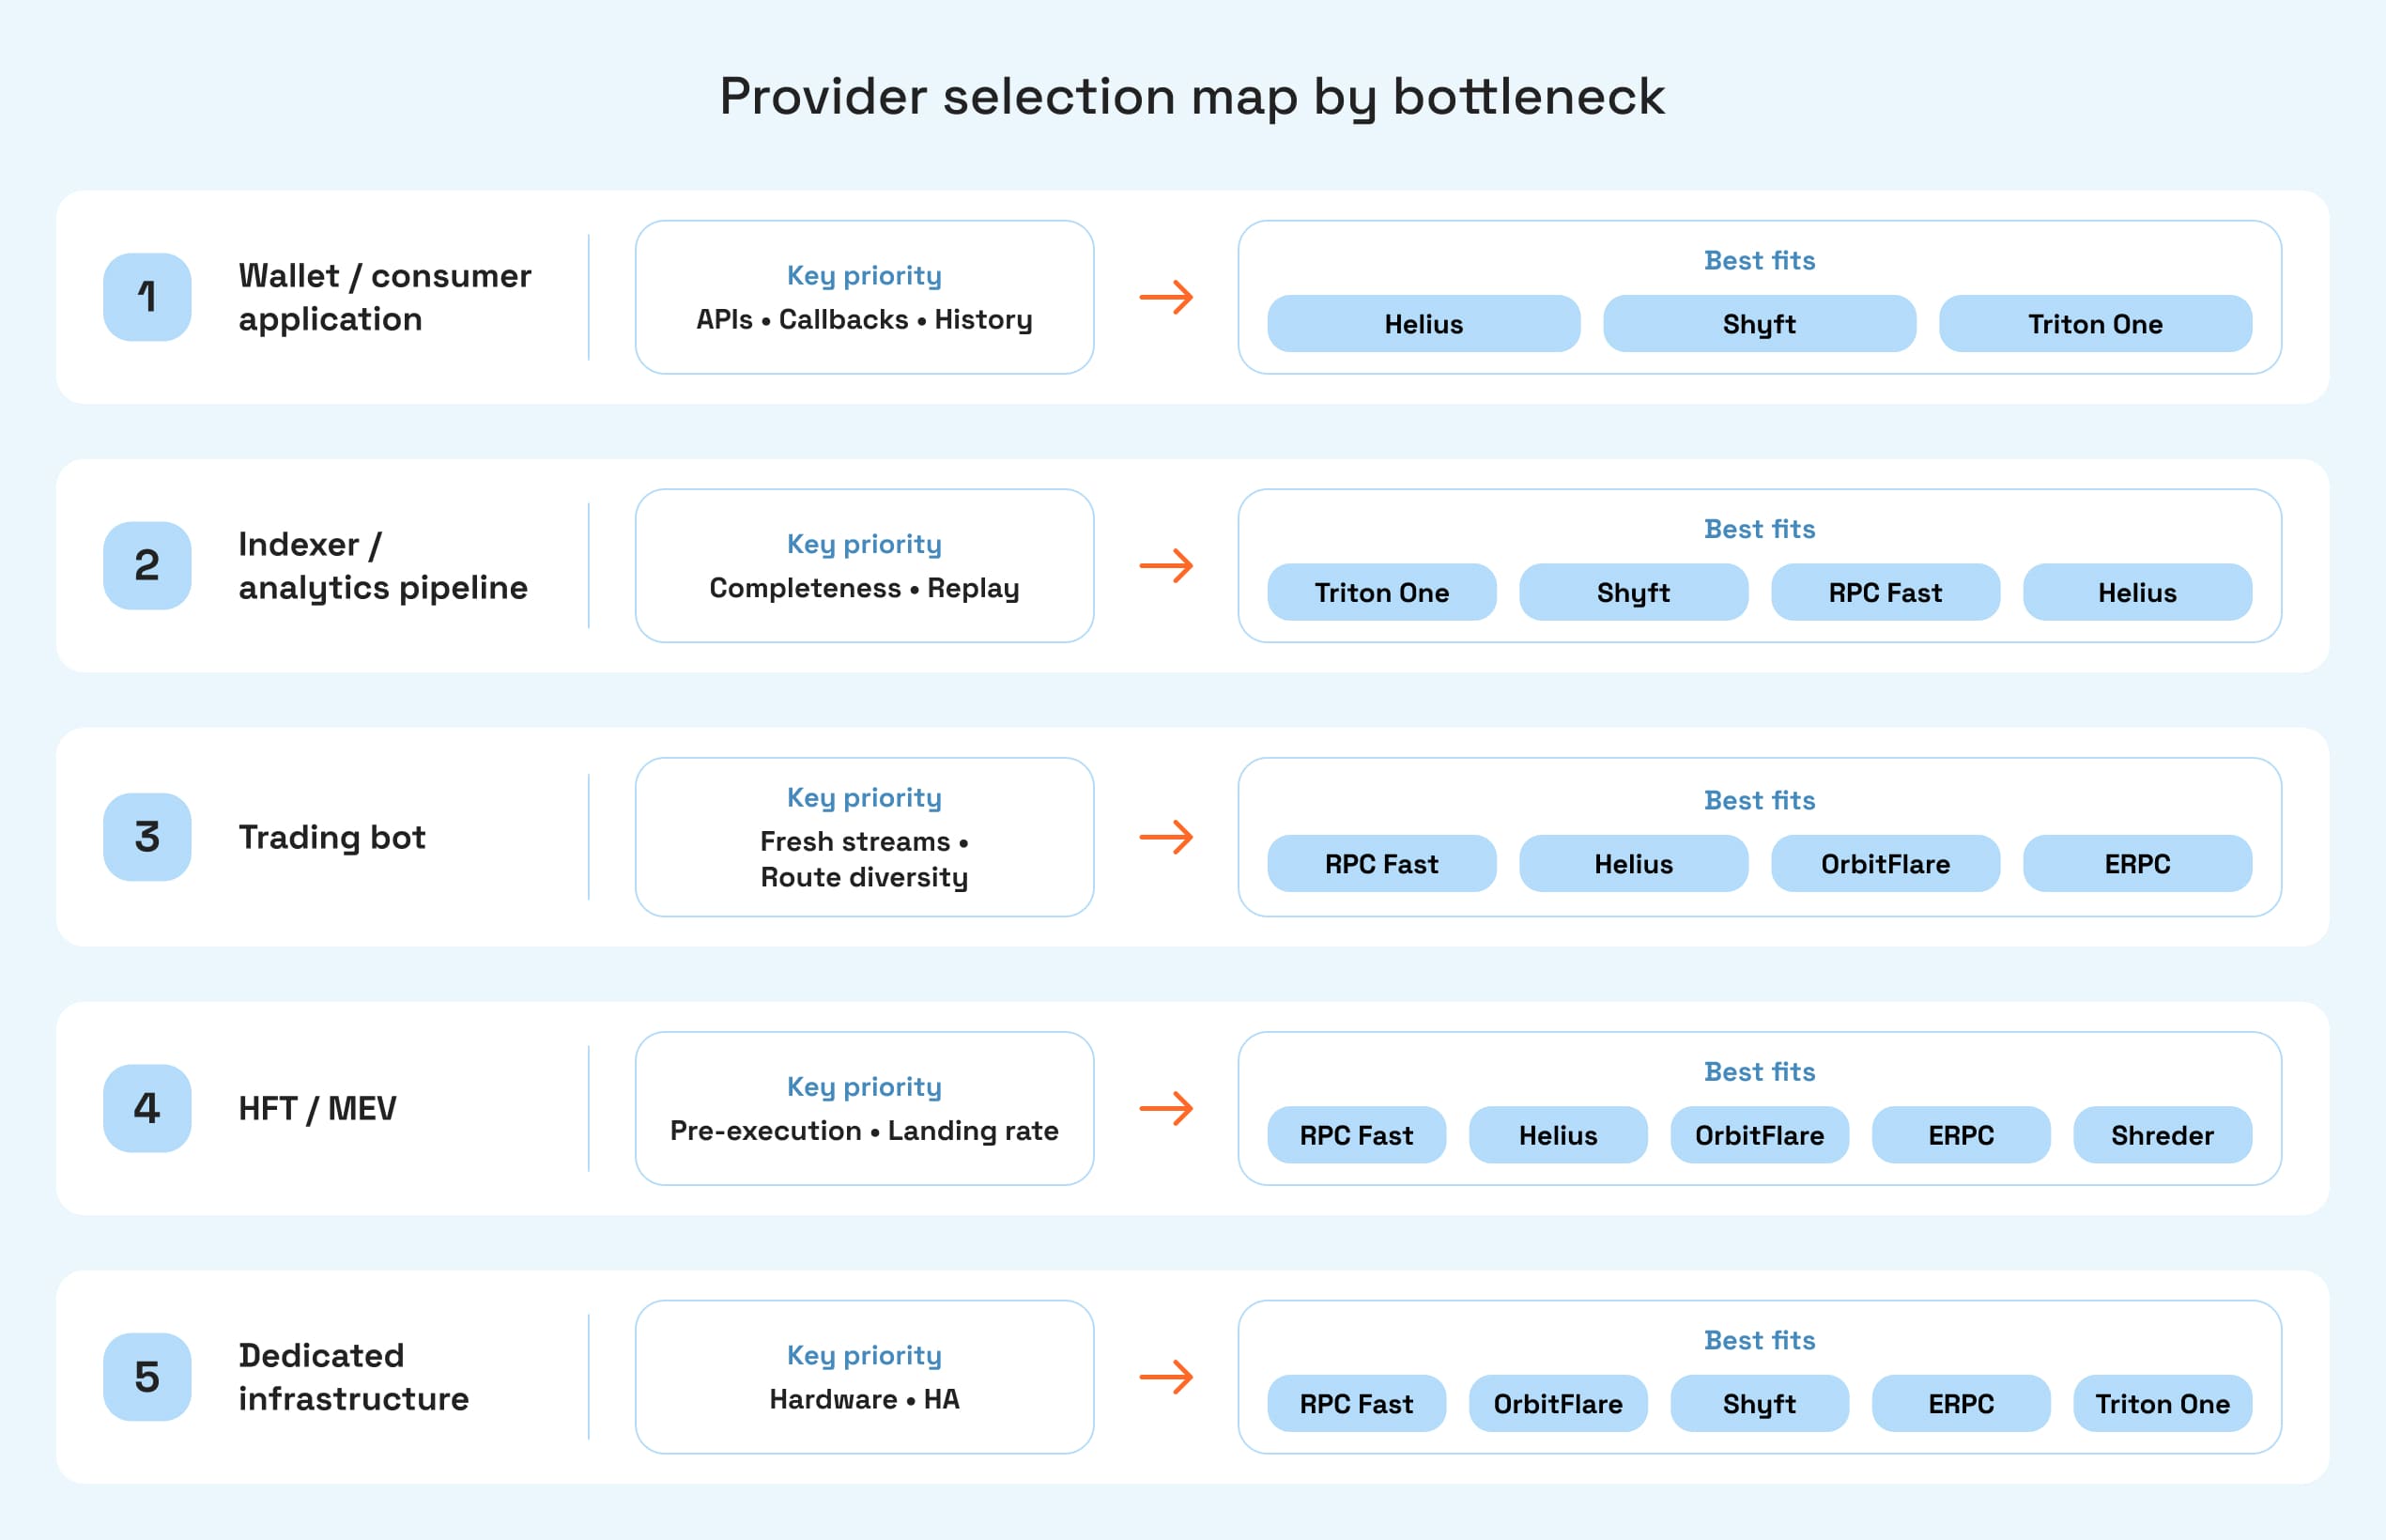The width and height of the screenshot is (2386, 1540).
Task: Choose Shyft in the Dedicated infrastructure row
Action: (1759, 1404)
